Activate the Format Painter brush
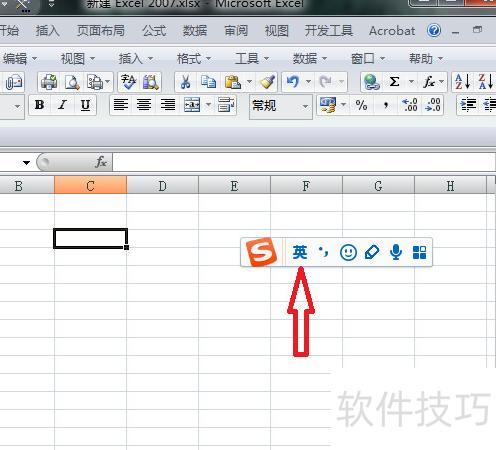This screenshot has height=450, width=496. 267,82
